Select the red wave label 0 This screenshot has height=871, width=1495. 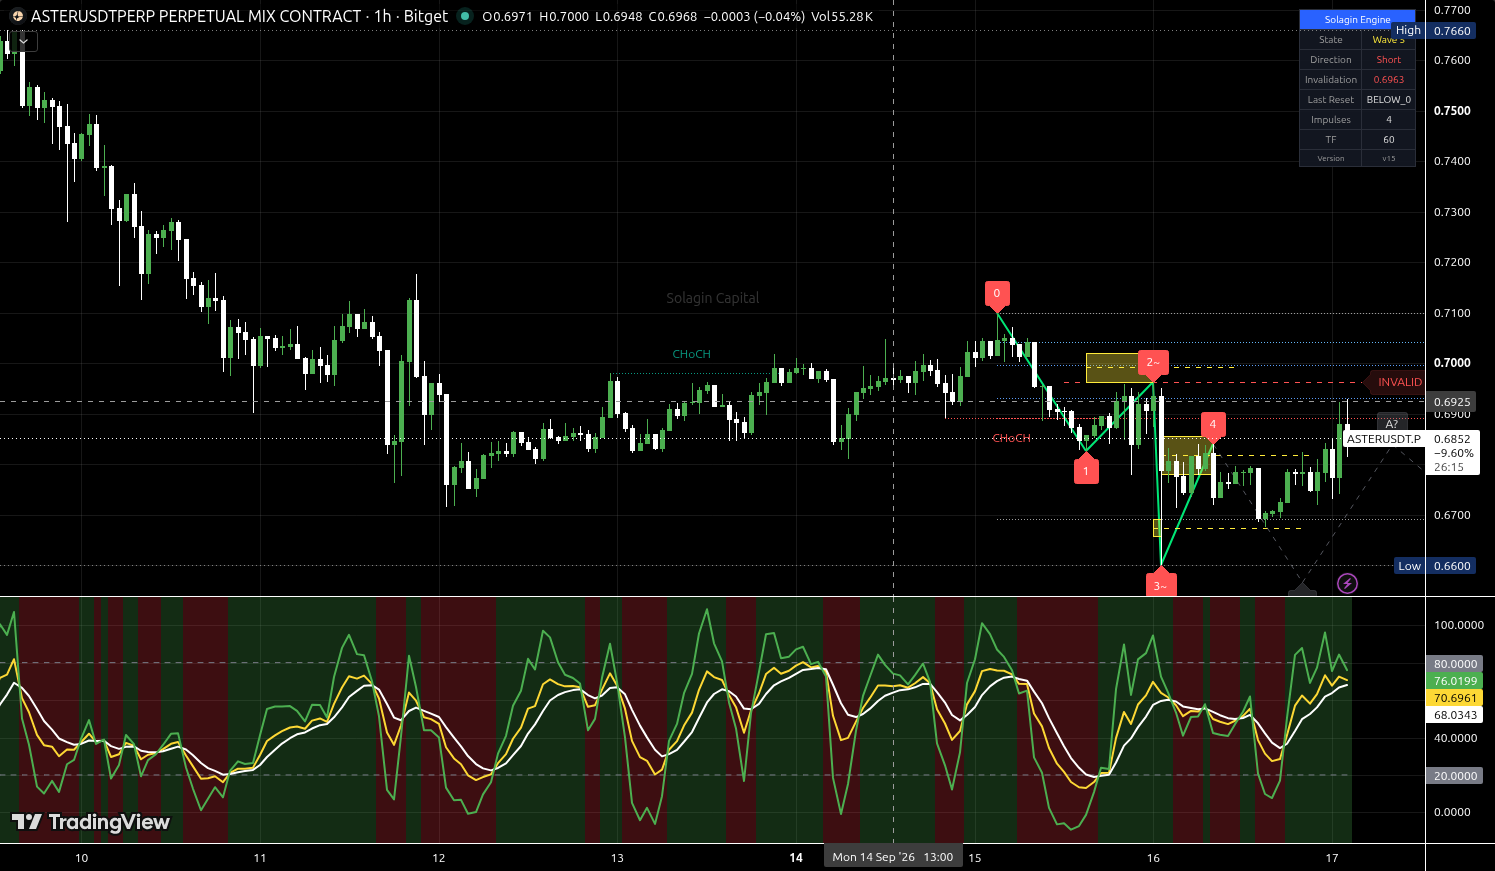[x=996, y=294]
